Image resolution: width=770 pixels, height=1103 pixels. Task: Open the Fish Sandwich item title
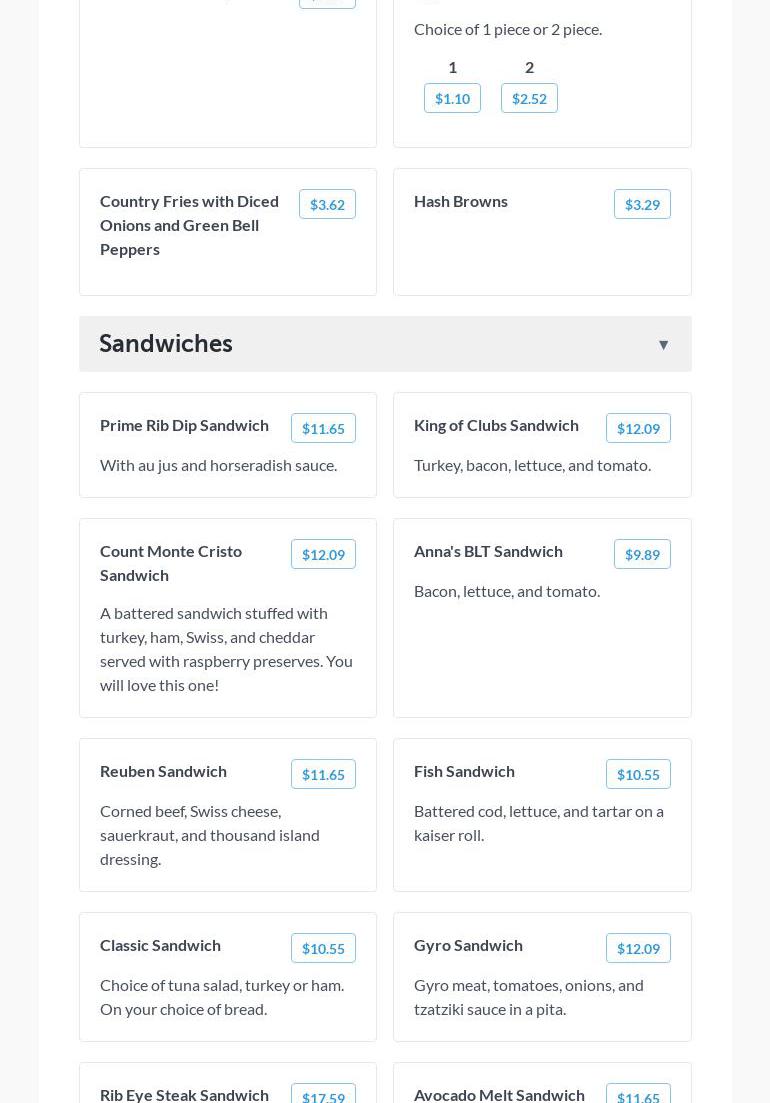464,771
